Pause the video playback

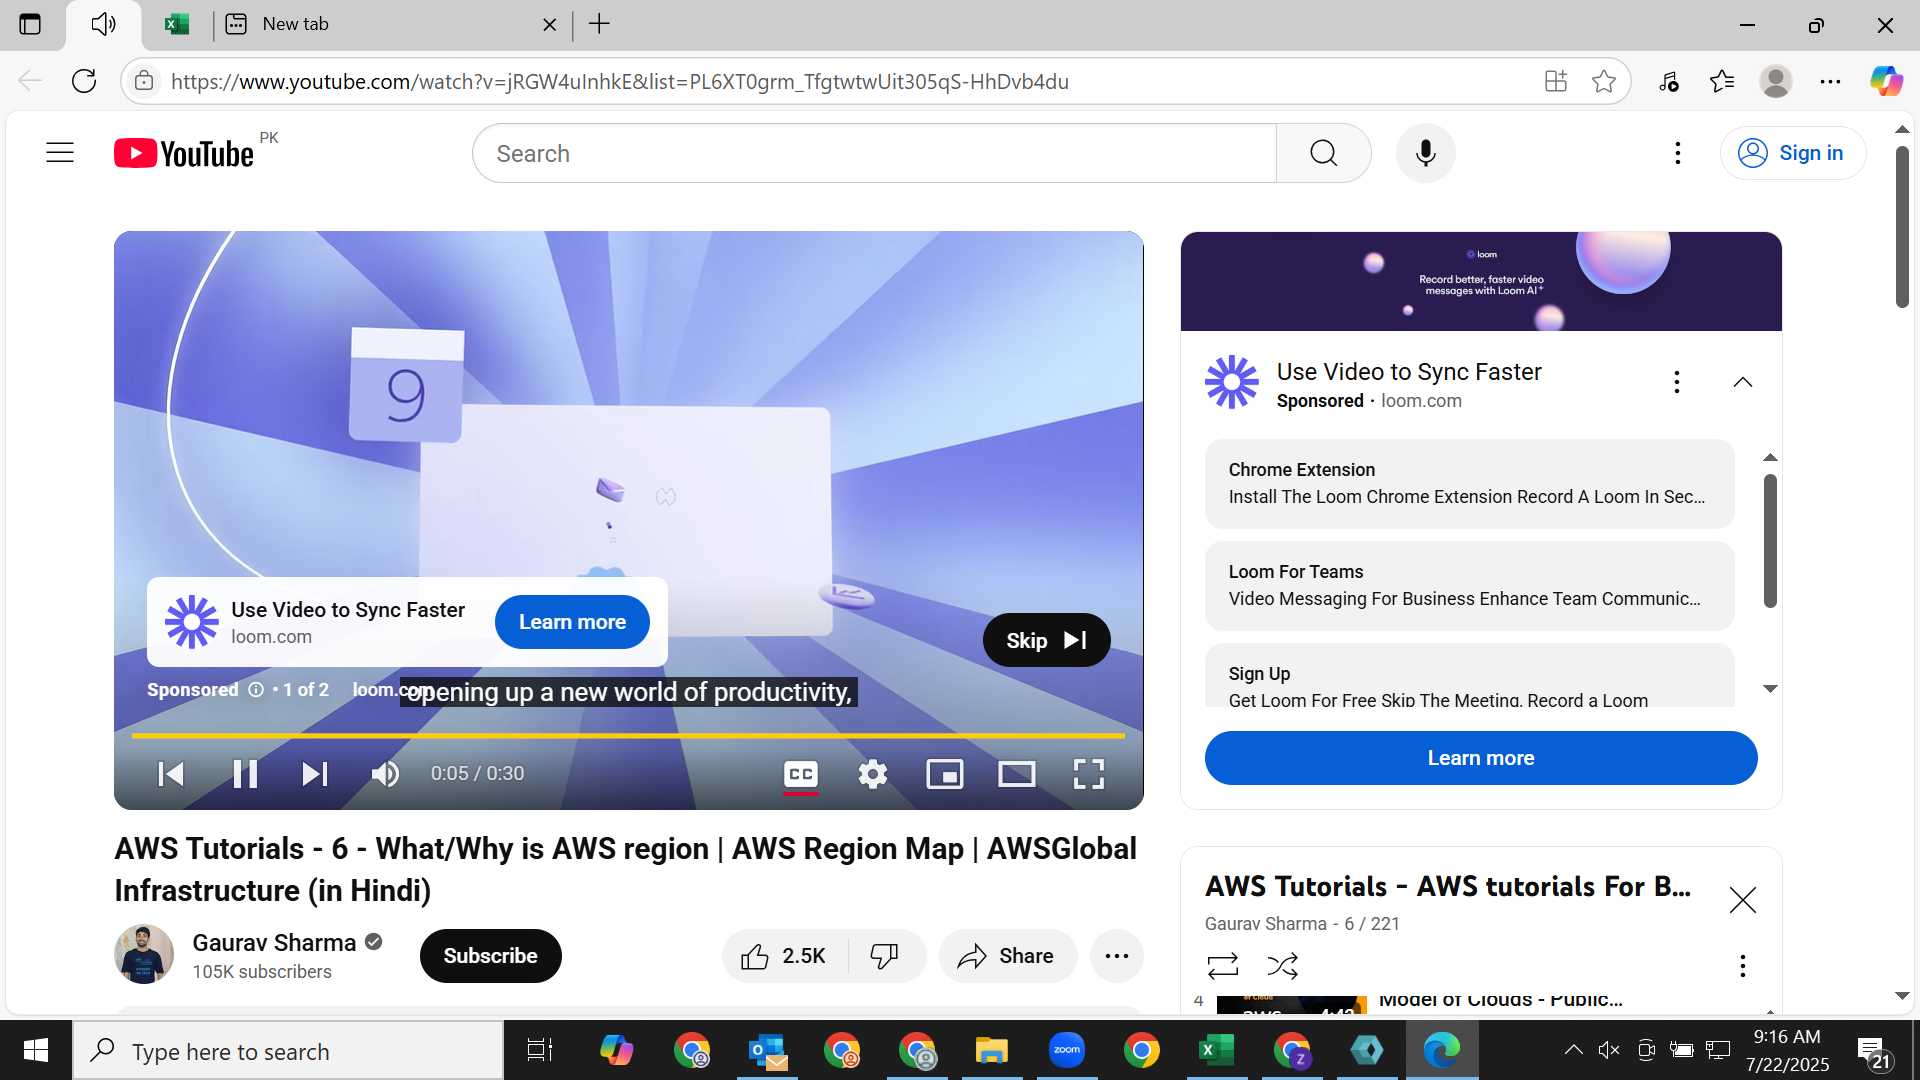click(x=245, y=774)
